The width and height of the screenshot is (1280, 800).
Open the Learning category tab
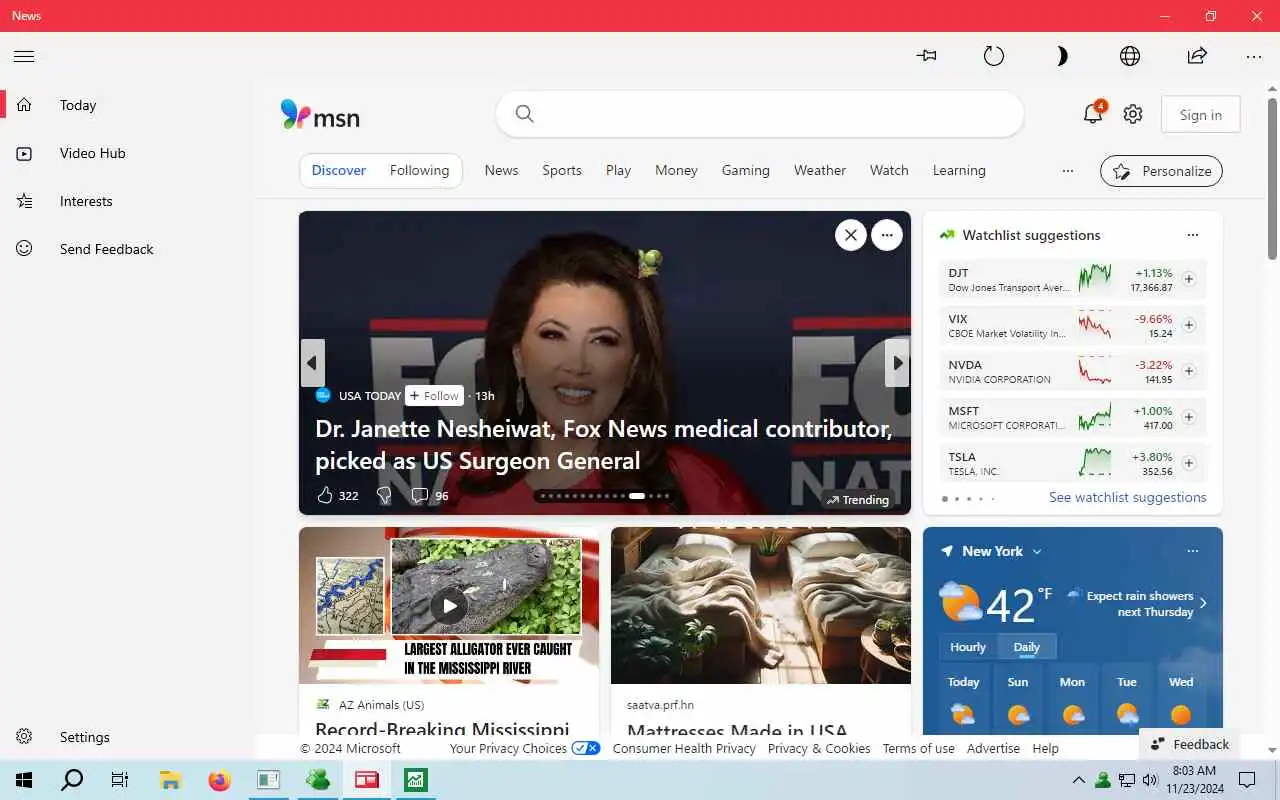[x=959, y=170]
